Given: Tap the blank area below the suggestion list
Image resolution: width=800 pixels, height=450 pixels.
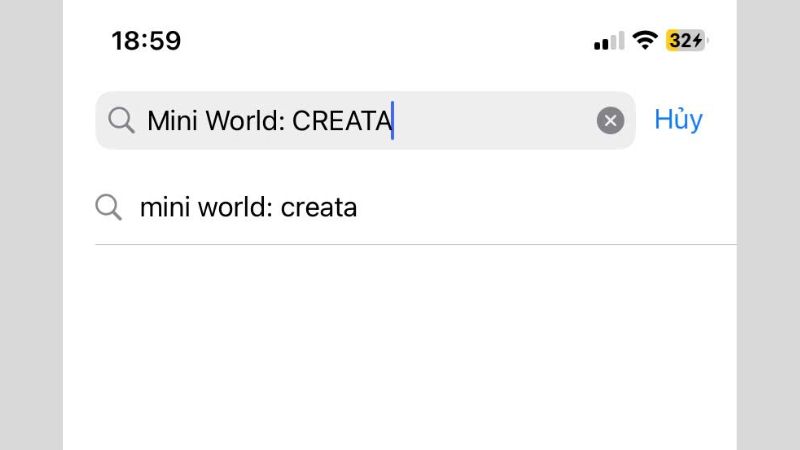Looking at the screenshot, I should click(x=400, y=350).
